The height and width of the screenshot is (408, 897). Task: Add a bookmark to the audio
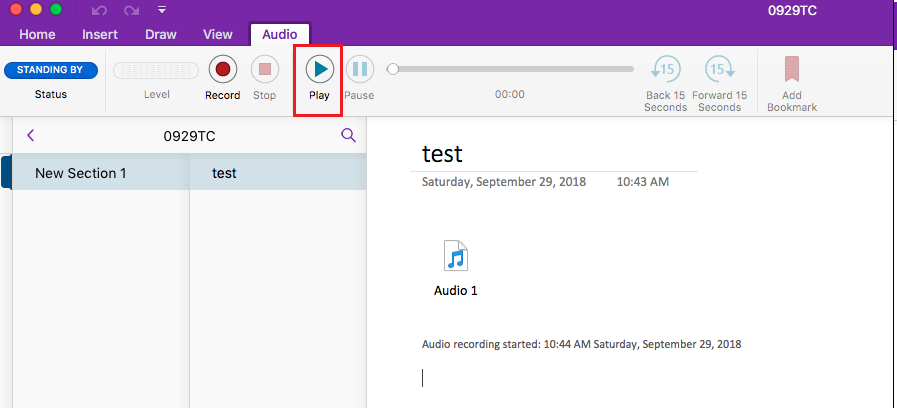coord(792,83)
